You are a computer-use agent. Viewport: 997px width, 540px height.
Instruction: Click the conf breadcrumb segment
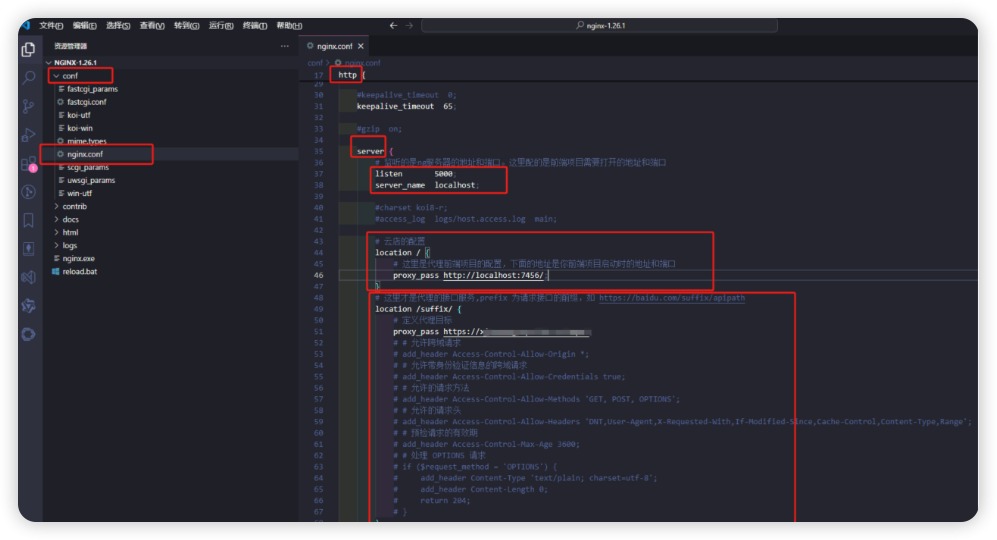click(x=315, y=63)
